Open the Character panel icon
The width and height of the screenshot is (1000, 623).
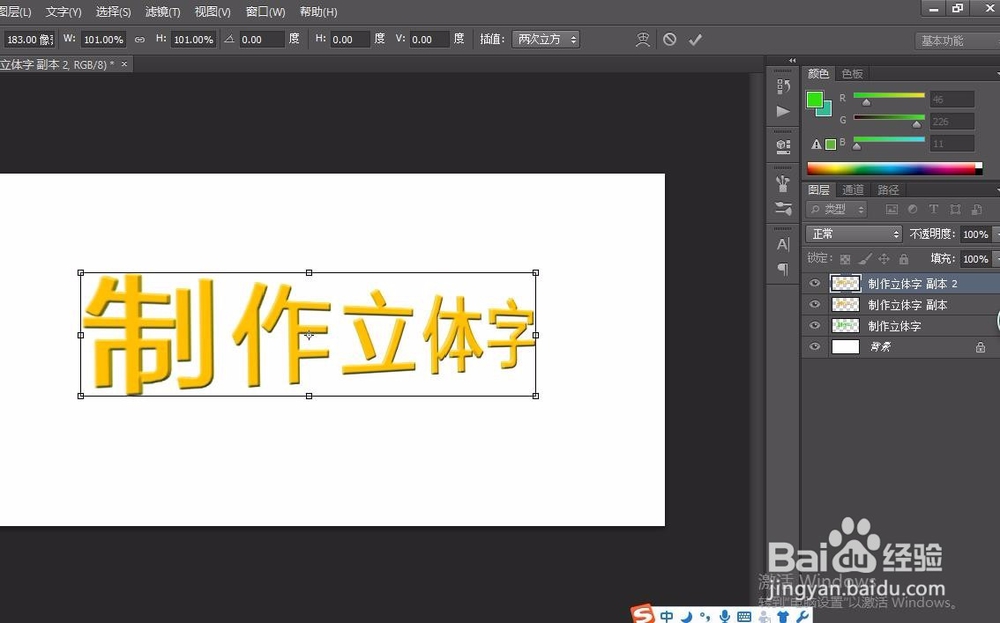tap(783, 244)
